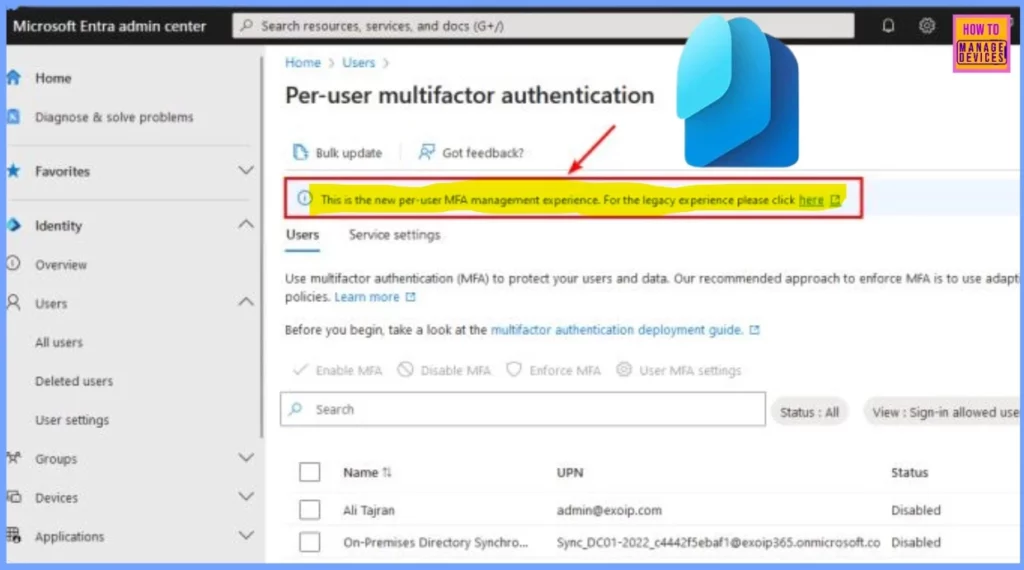Click admin@exoip.com UPN cell
Viewport: 1024px width, 570px height.
(609, 511)
